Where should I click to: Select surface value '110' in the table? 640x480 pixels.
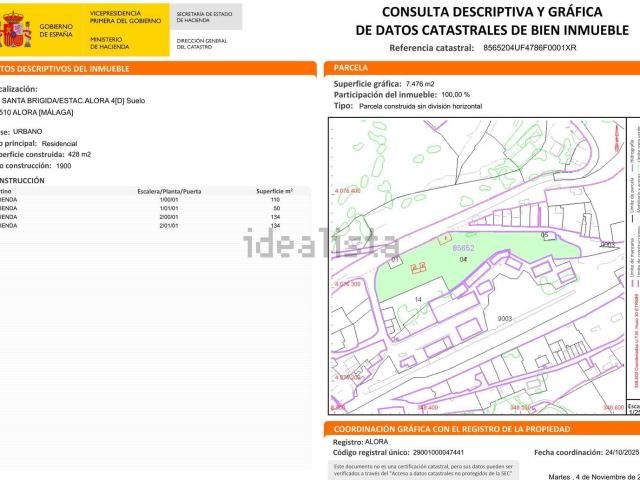tap(275, 200)
